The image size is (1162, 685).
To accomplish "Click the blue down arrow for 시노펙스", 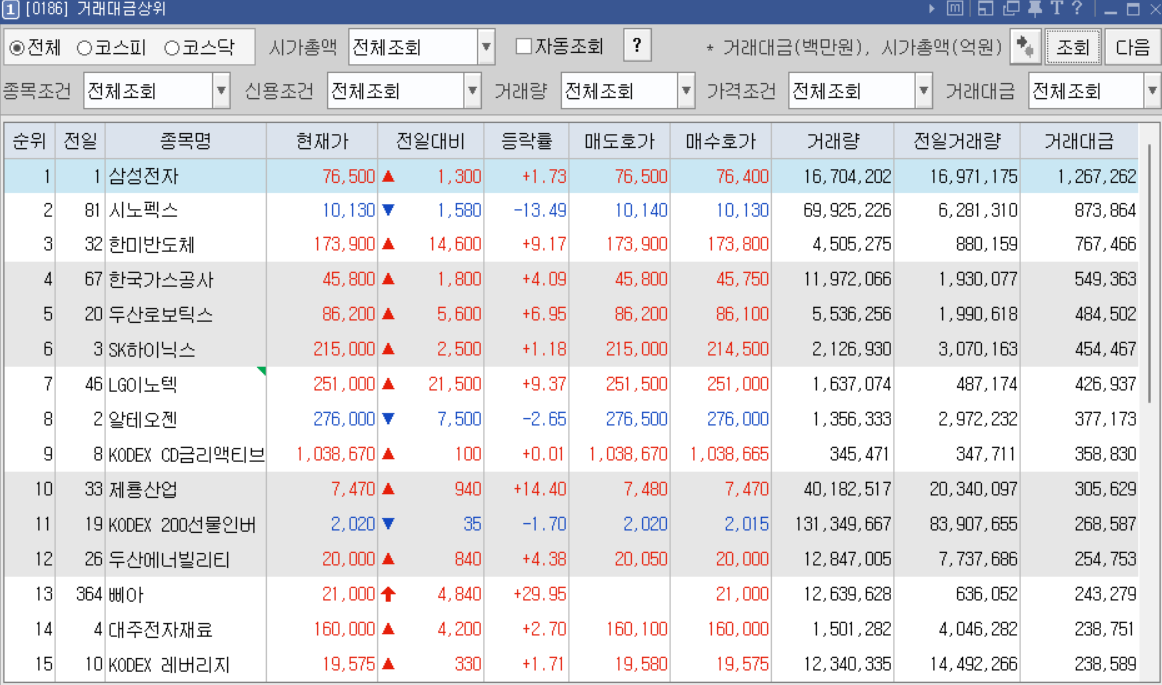I will click(388, 211).
